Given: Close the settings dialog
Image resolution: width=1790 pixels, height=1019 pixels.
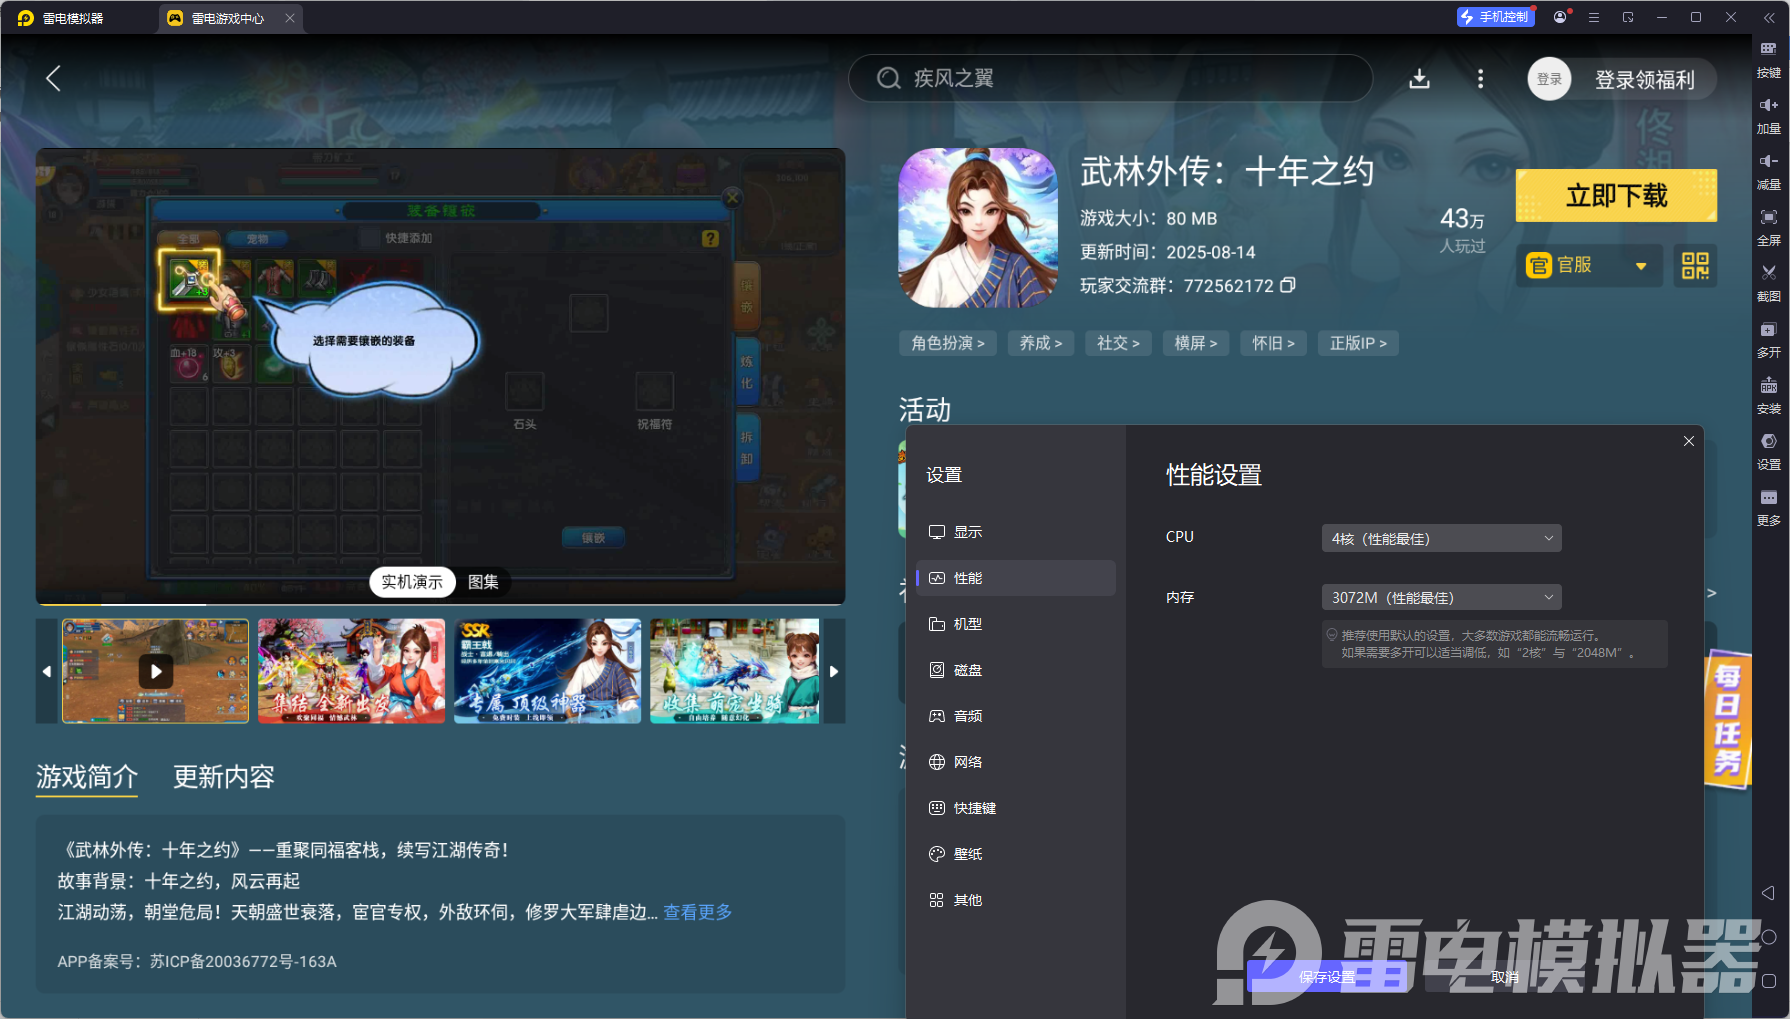Looking at the screenshot, I should (1689, 441).
